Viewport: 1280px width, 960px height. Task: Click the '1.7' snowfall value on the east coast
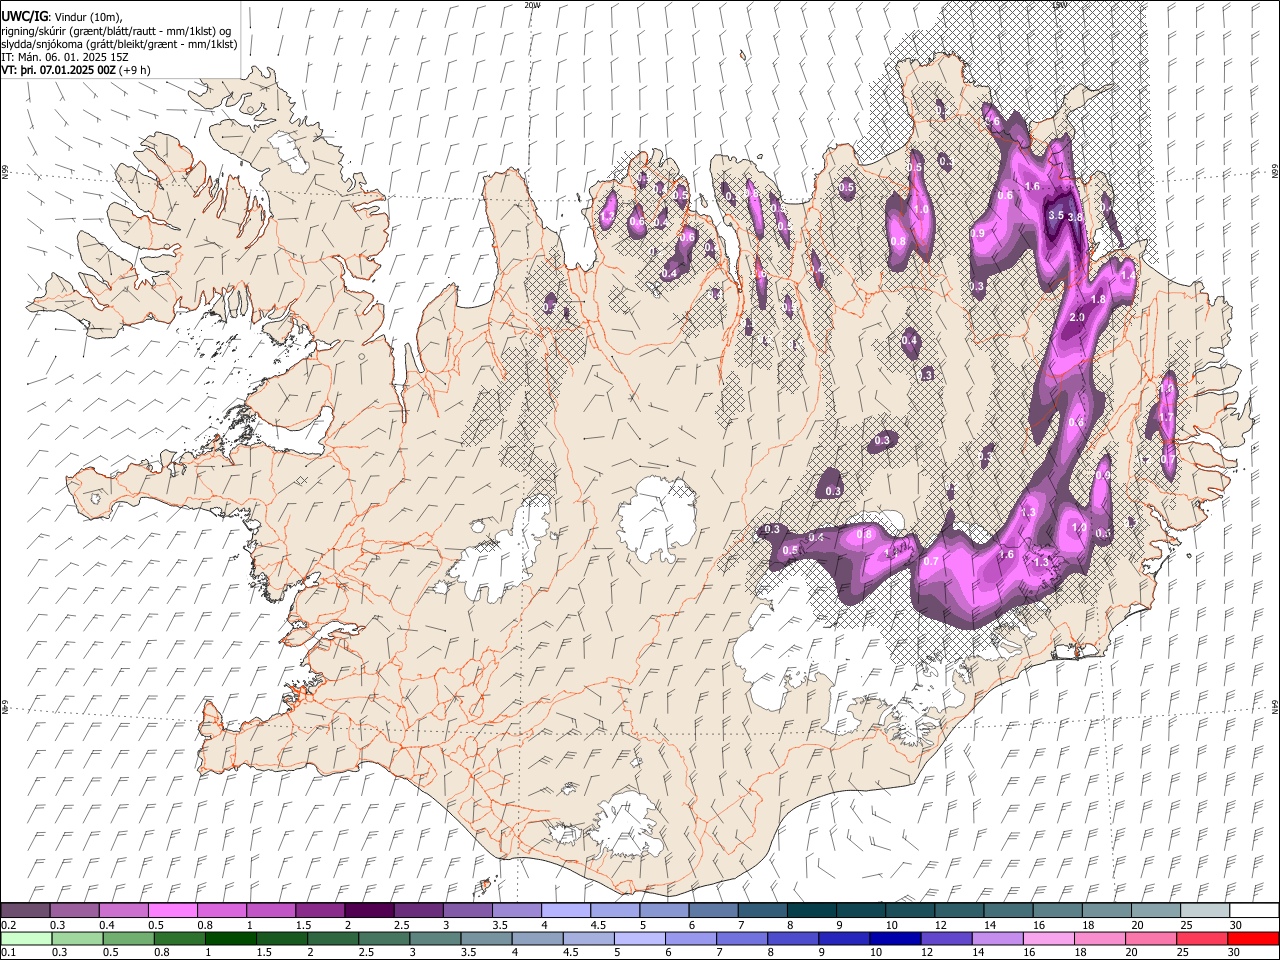pyautogui.click(x=1166, y=418)
